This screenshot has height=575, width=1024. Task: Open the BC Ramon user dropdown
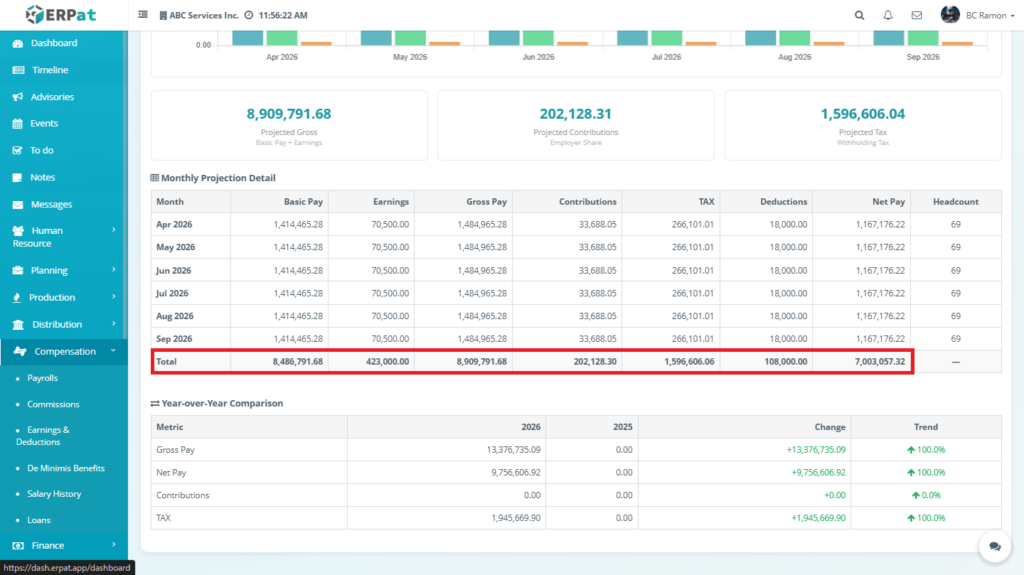point(977,15)
